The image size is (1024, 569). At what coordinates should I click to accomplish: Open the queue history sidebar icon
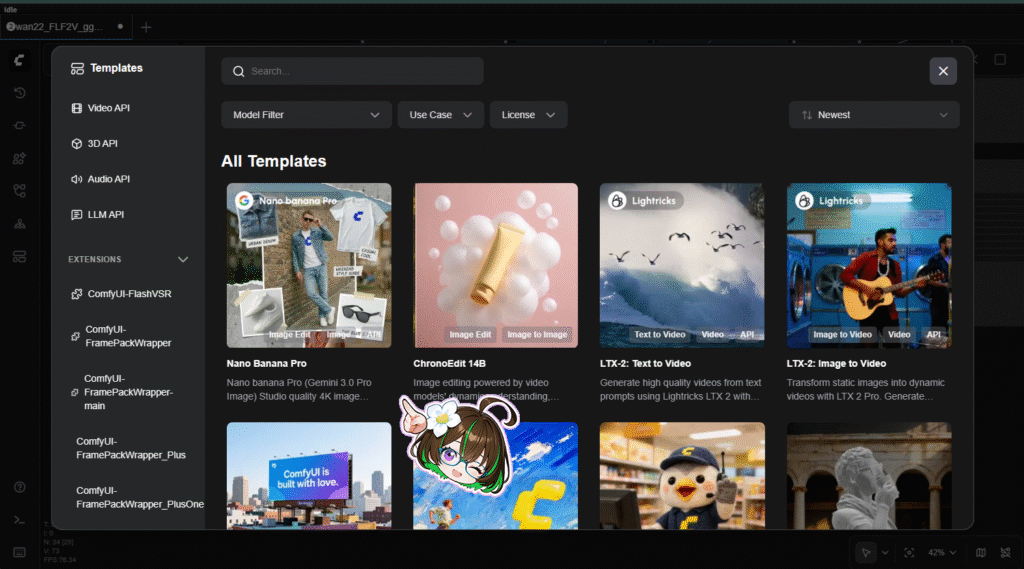pyautogui.click(x=19, y=93)
